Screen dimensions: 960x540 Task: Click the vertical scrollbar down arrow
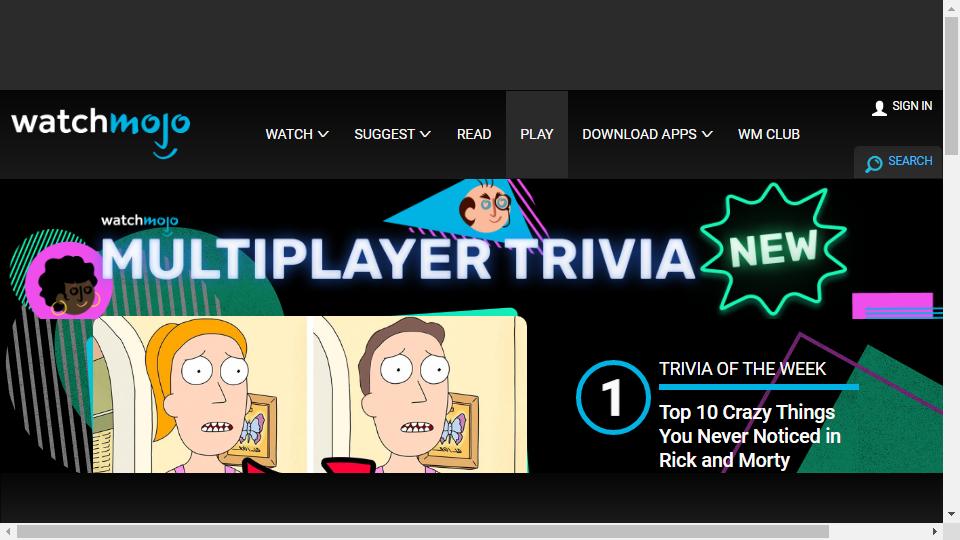(951, 515)
